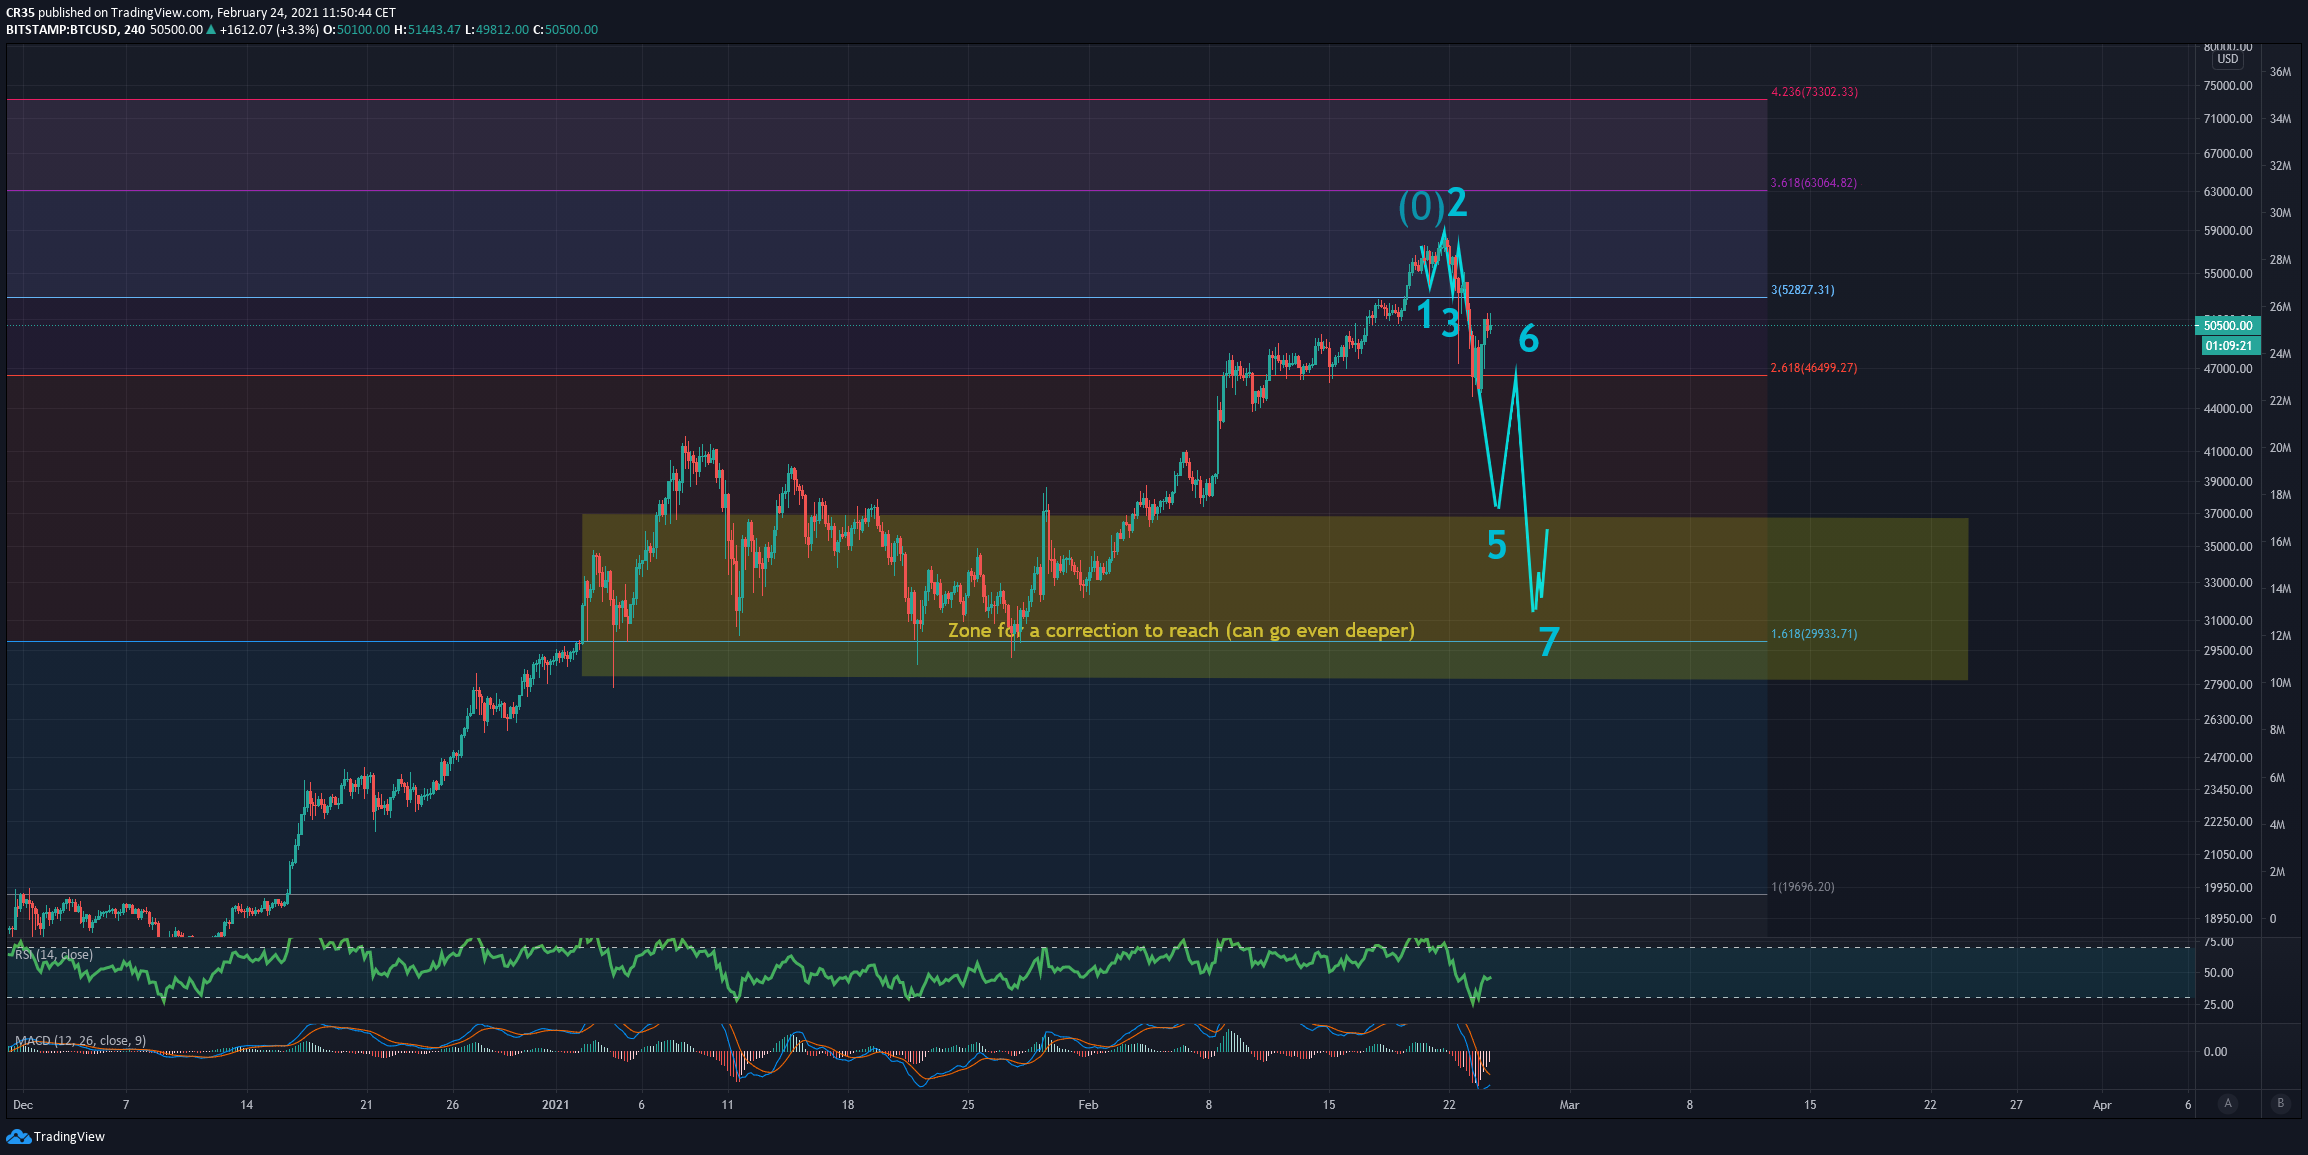Click price axis value 29500.00
Viewport: 2308px width, 1155px height.
(2228, 651)
